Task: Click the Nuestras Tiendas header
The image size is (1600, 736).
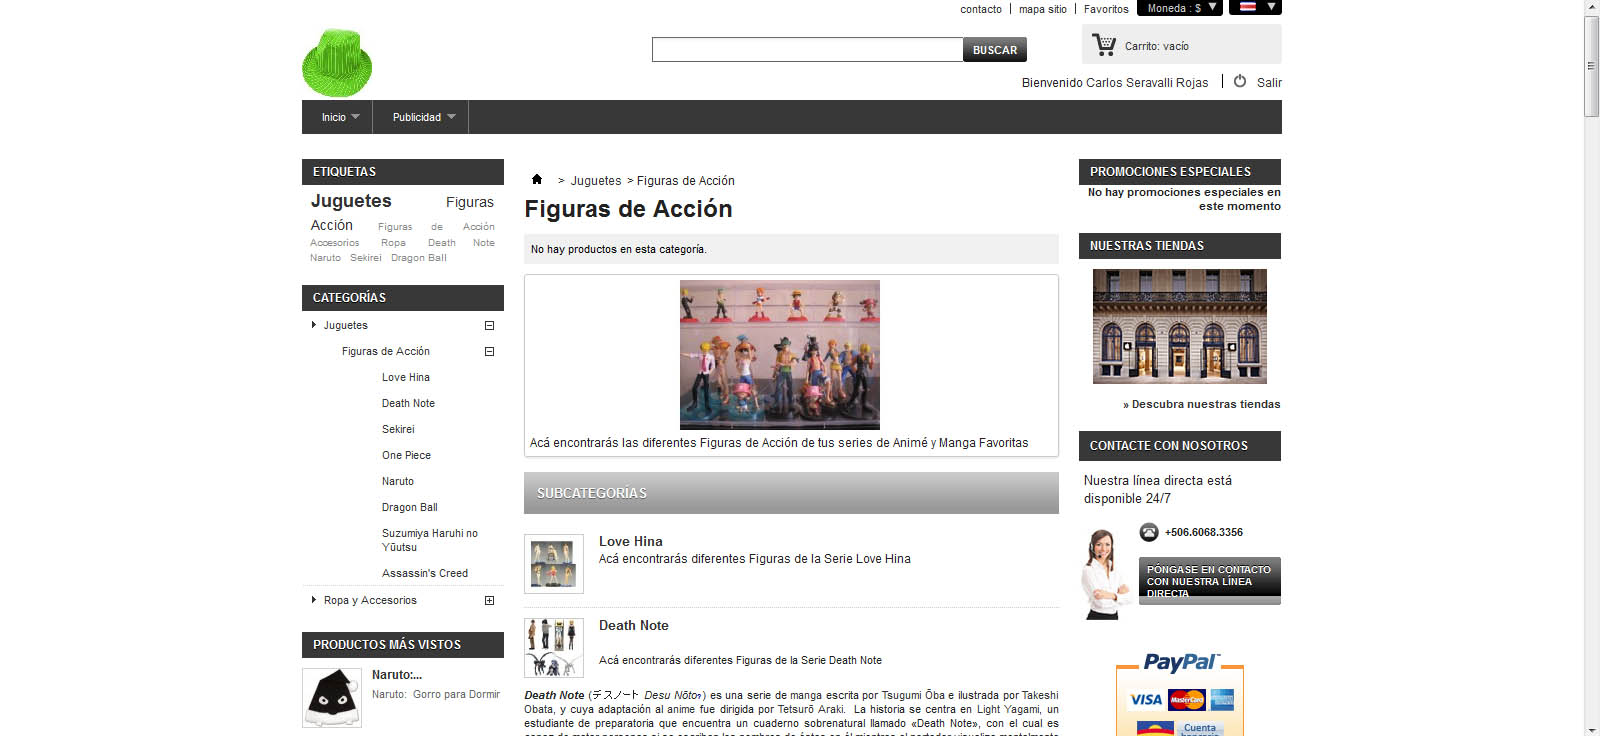Action: pyautogui.click(x=1180, y=246)
